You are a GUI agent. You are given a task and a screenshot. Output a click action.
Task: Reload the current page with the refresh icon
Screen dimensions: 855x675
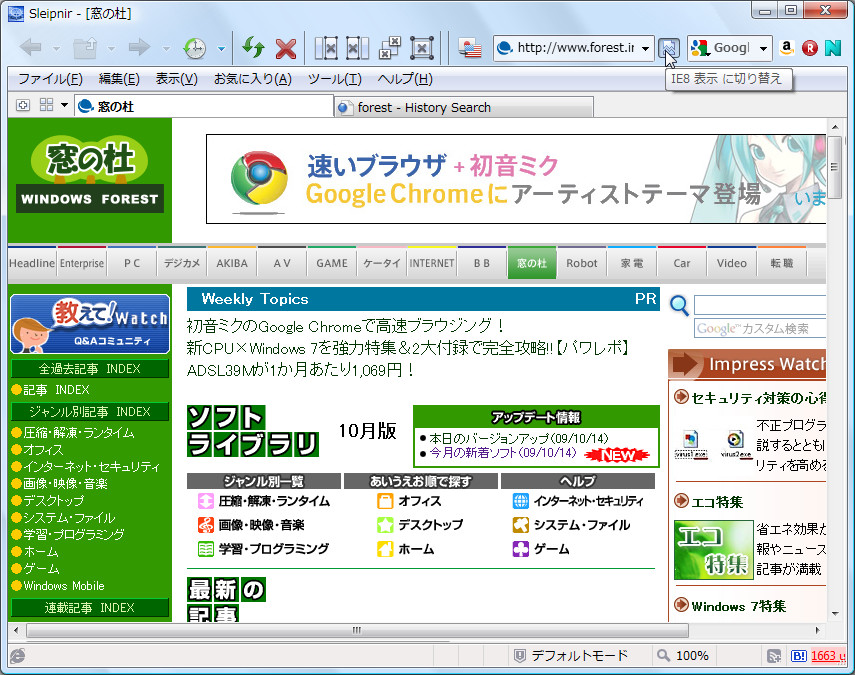pos(252,47)
